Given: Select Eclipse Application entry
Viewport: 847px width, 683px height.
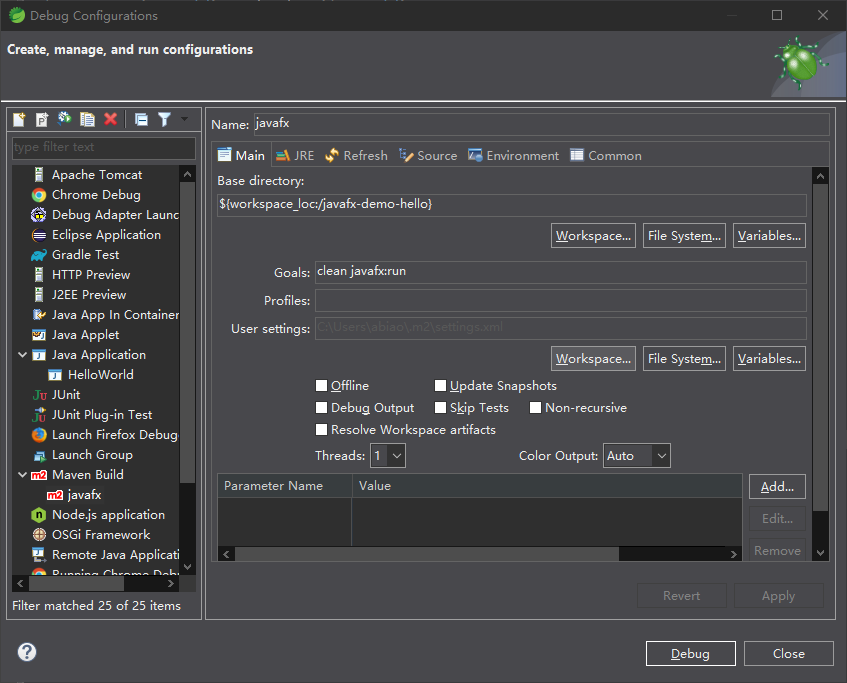Looking at the screenshot, I should pos(106,235).
